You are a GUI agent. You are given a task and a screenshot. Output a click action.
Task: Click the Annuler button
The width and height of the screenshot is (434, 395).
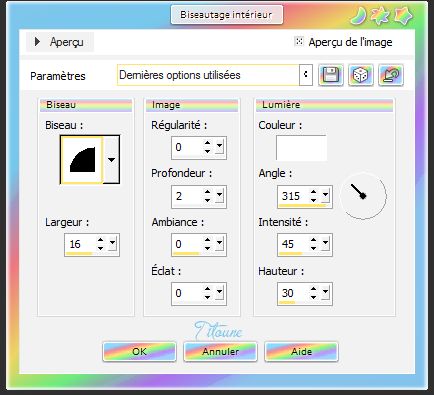[x=220, y=351]
